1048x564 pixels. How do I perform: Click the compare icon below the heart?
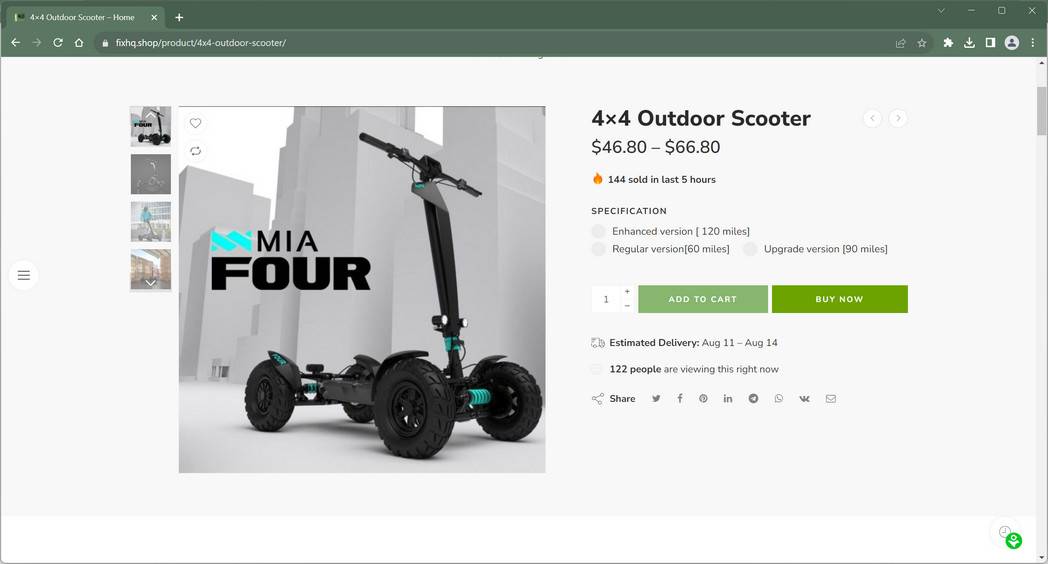[x=195, y=151]
